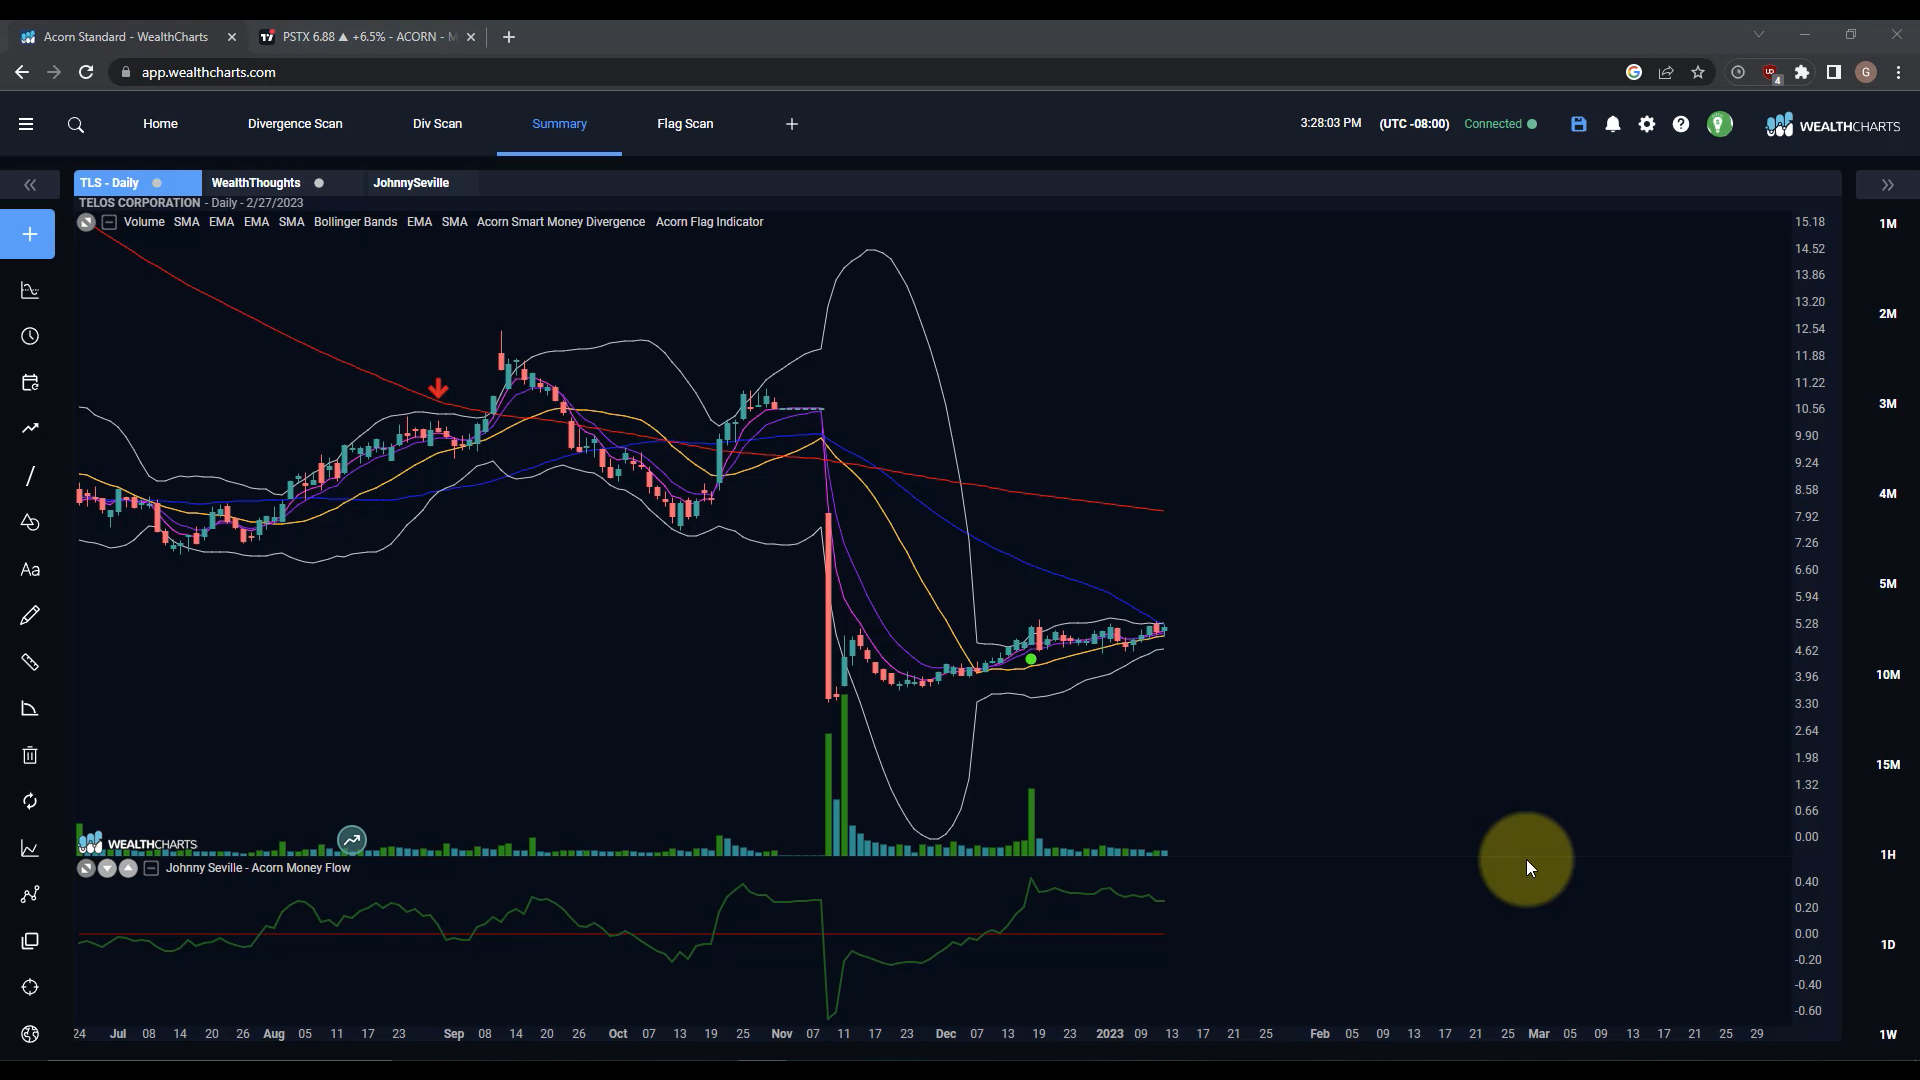The width and height of the screenshot is (1920, 1080).
Task: Click the refresh chart icon in sidebar
Action: (30, 801)
